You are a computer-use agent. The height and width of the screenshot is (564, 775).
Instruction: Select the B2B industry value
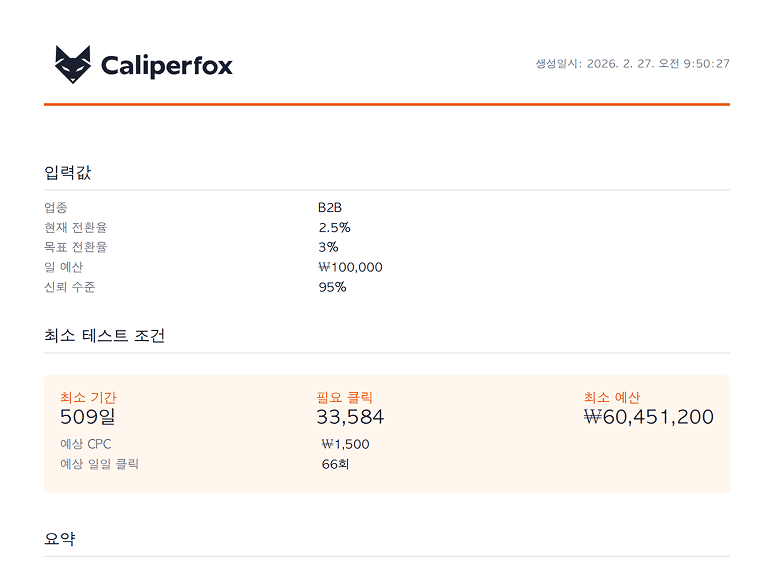point(330,208)
